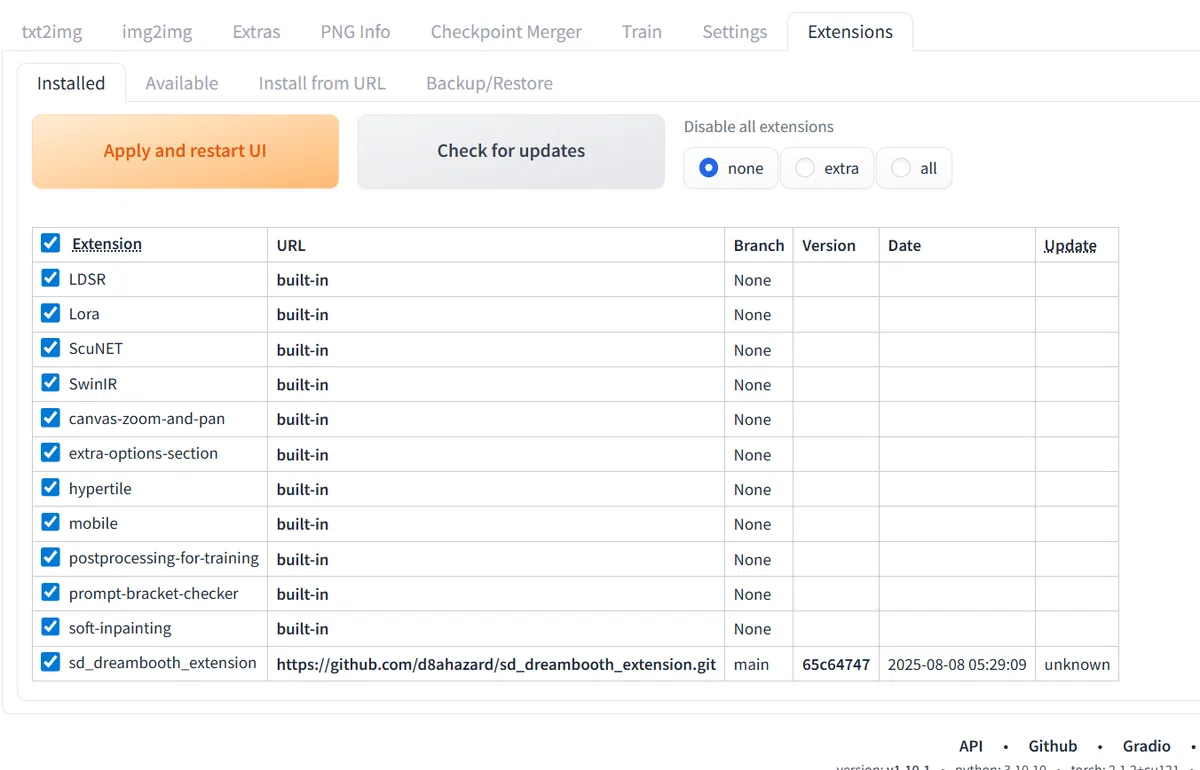Click the Date column header
Image resolution: width=1200 pixels, height=770 pixels.
(x=904, y=246)
